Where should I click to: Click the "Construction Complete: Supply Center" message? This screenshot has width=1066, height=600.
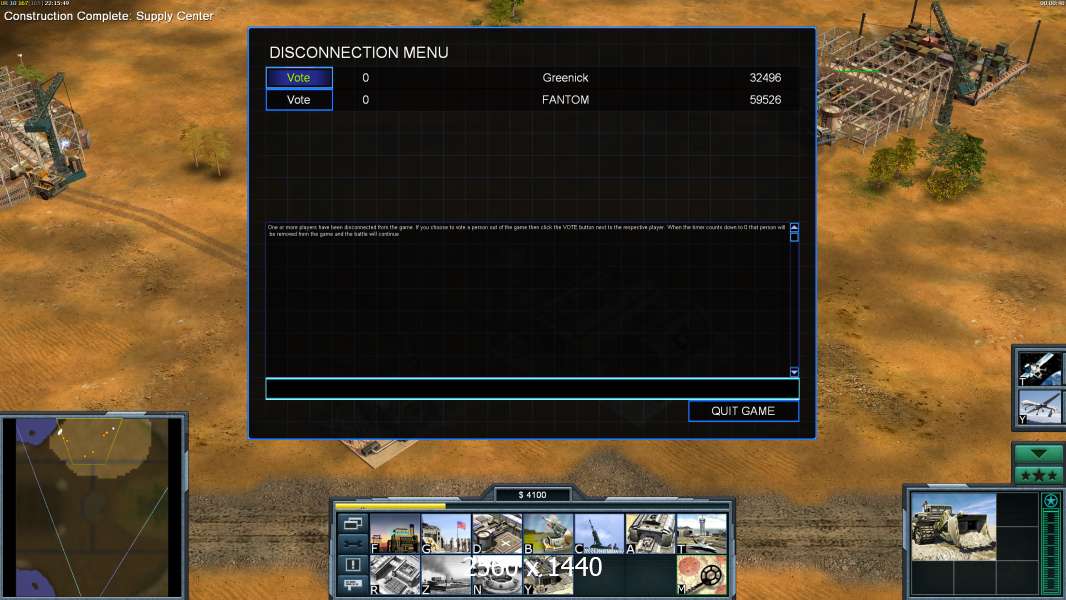[x=109, y=16]
